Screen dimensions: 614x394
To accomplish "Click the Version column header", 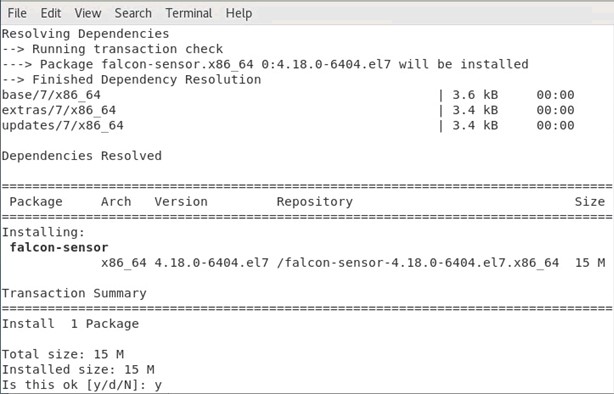I will pyautogui.click(x=181, y=202).
